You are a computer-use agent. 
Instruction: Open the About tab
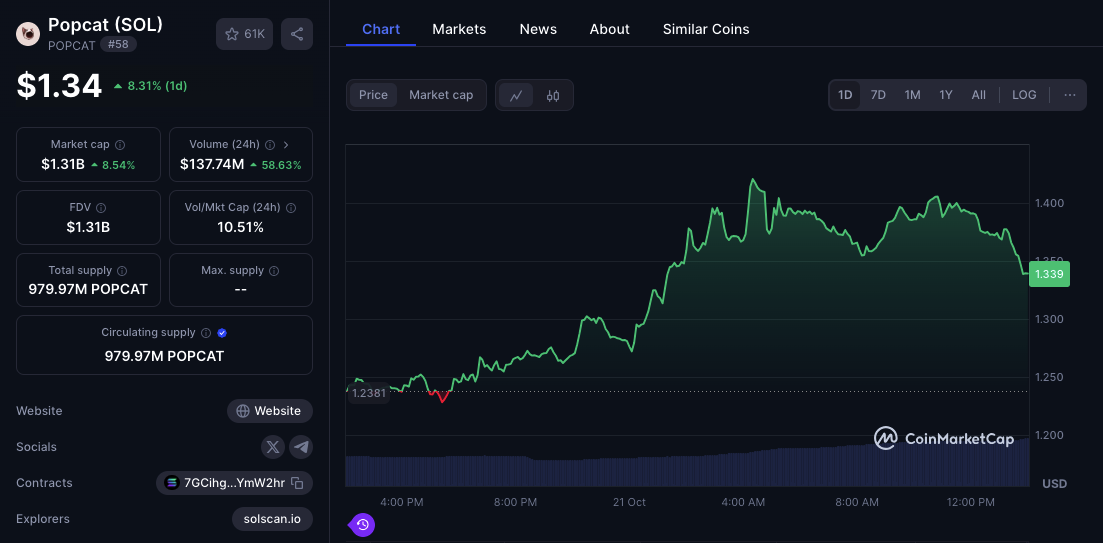point(609,30)
